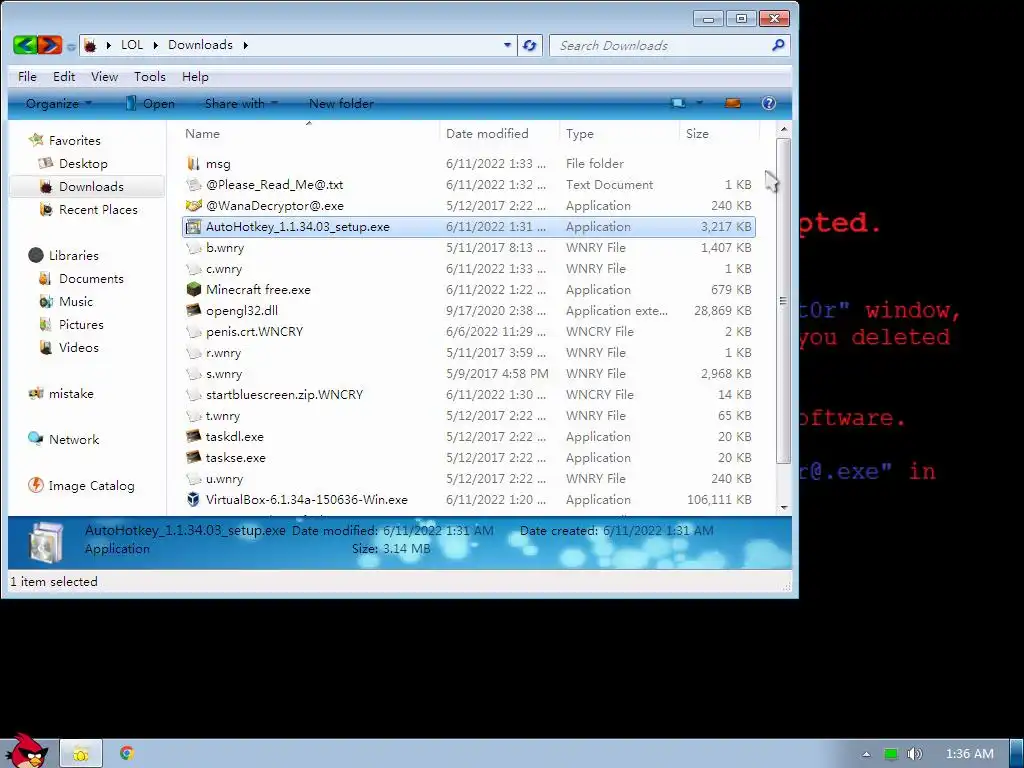The width and height of the screenshot is (1024, 768).
Task: Click the file list scroll down arrow
Action: 784,507
